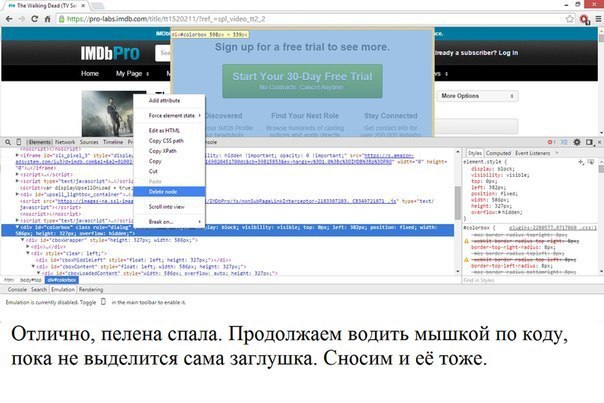This screenshot has height=403, width=604.
Task: Add new style rule plus icon
Action: [x=581, y=162]
